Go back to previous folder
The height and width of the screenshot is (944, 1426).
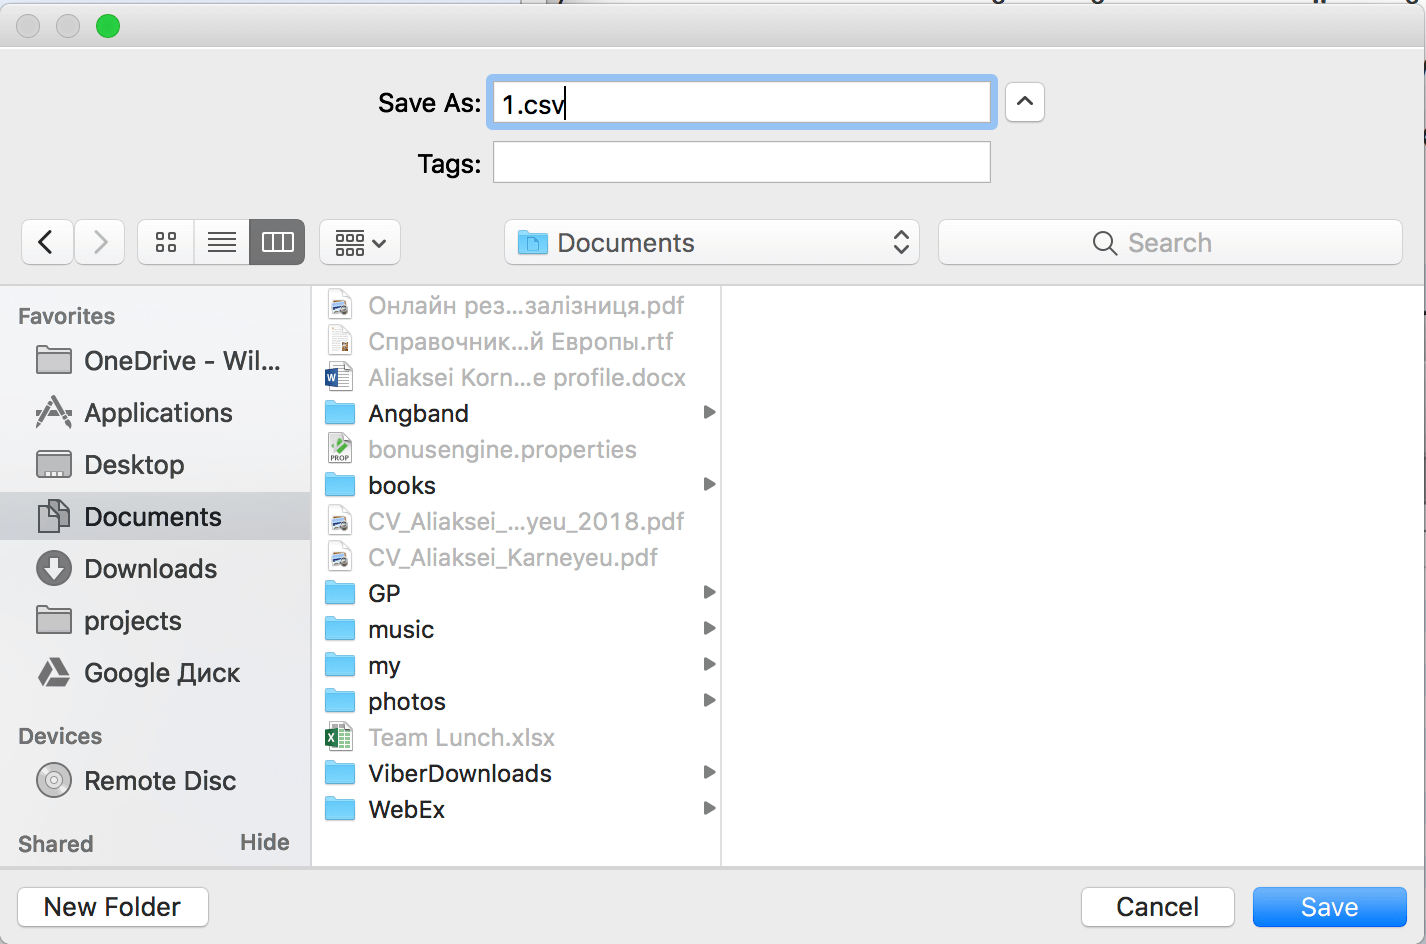tap(46, 242)
